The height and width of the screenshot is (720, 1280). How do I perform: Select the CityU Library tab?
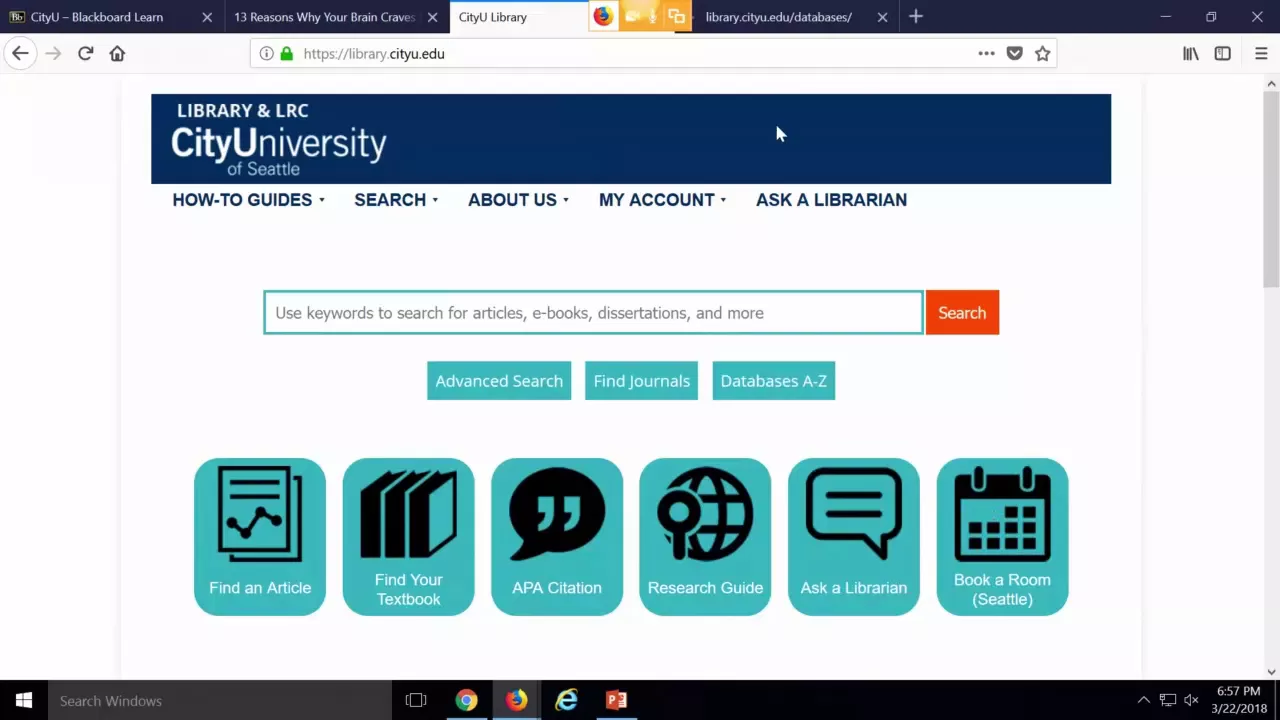tap(520, 17)
